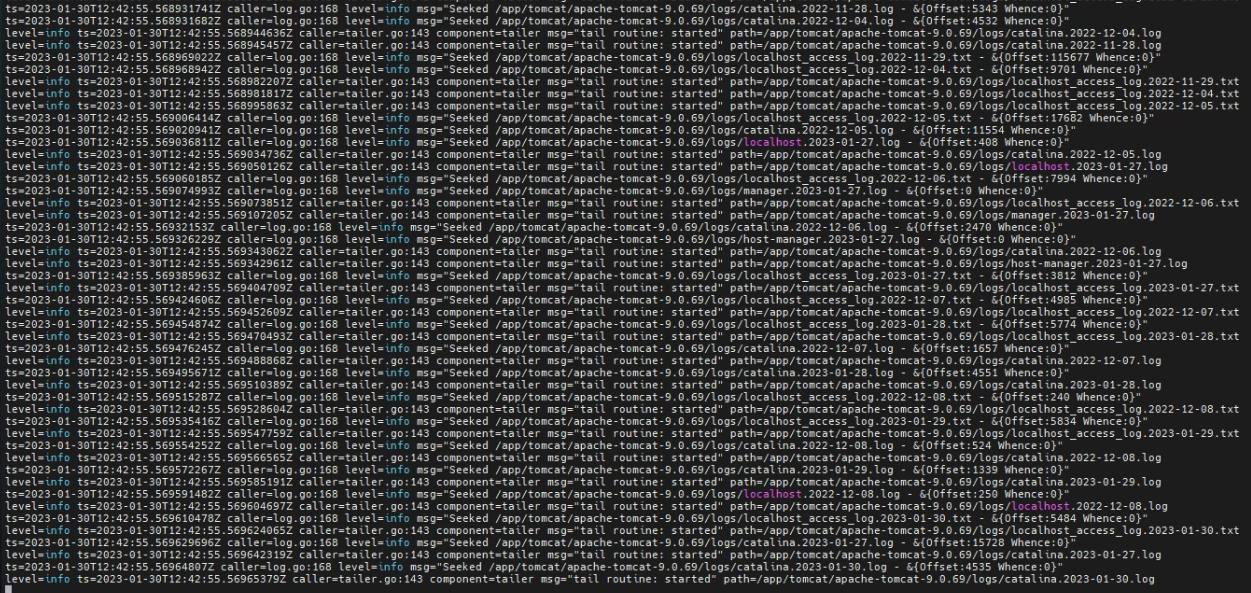Screen dimensions: 1251x593
Task: Select timestamp "ts=2023-01-30T12:42:55.569488868Z"
Action: [185, 363]
